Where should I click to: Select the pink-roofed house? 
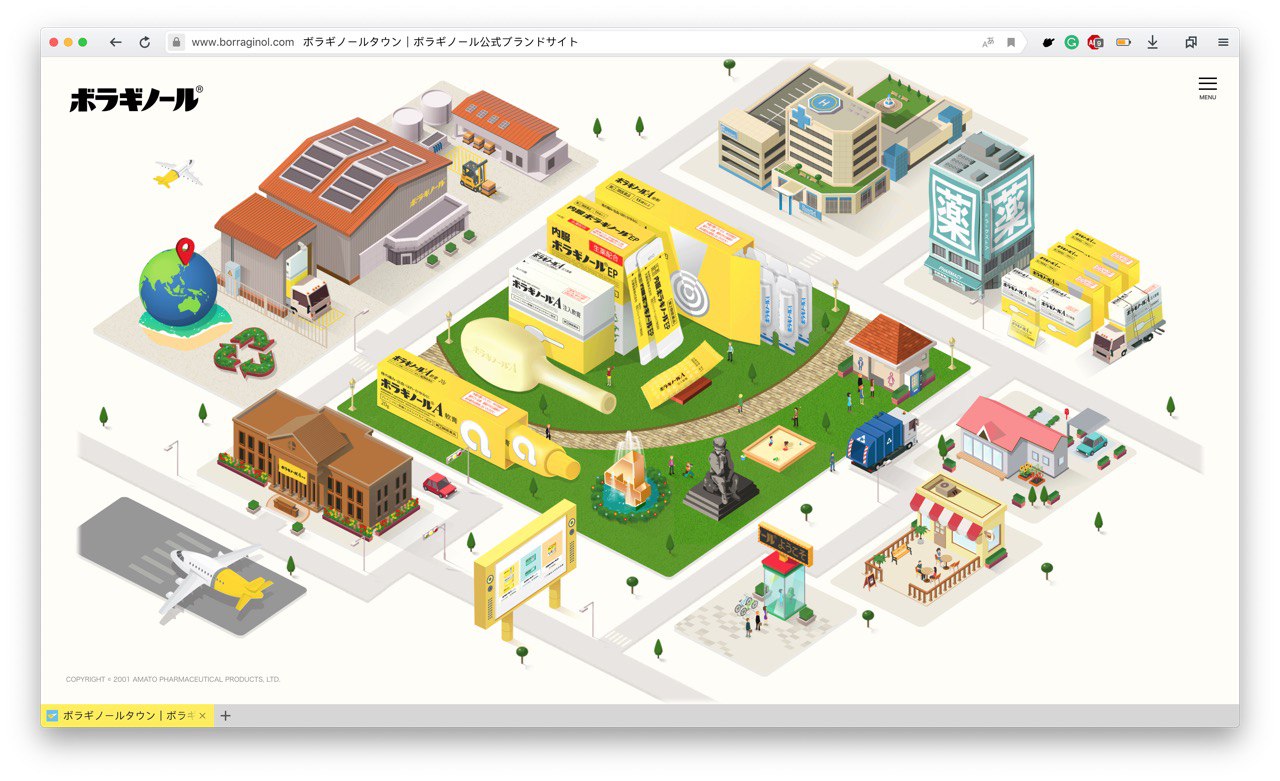click(x=1010, y=438)
